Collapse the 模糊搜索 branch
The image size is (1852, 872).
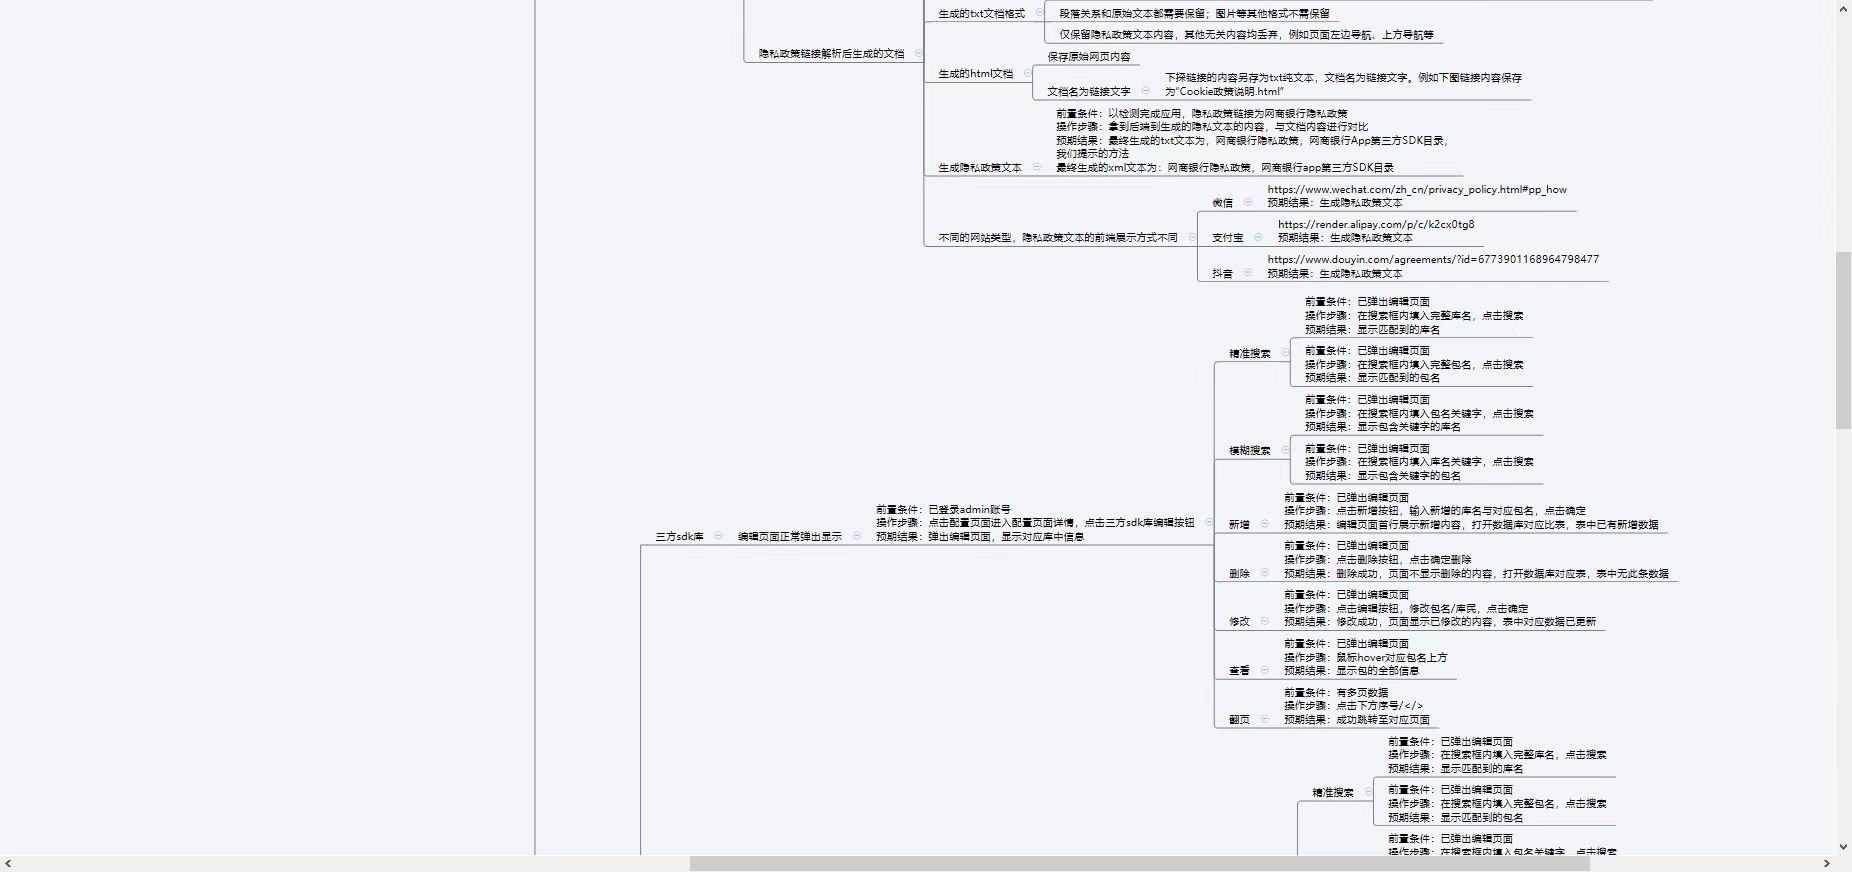[x=1285, y=450]
